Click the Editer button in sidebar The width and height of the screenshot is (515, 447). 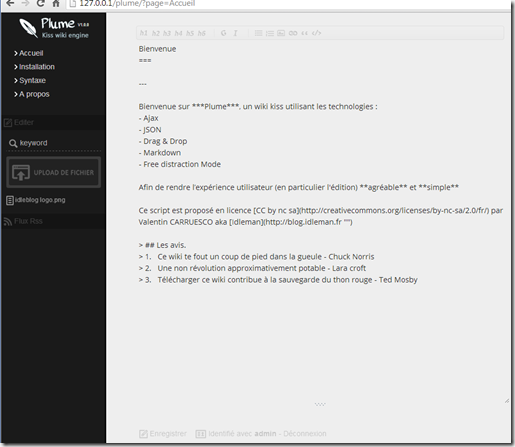pyautogui.click(x=19, y=122)
